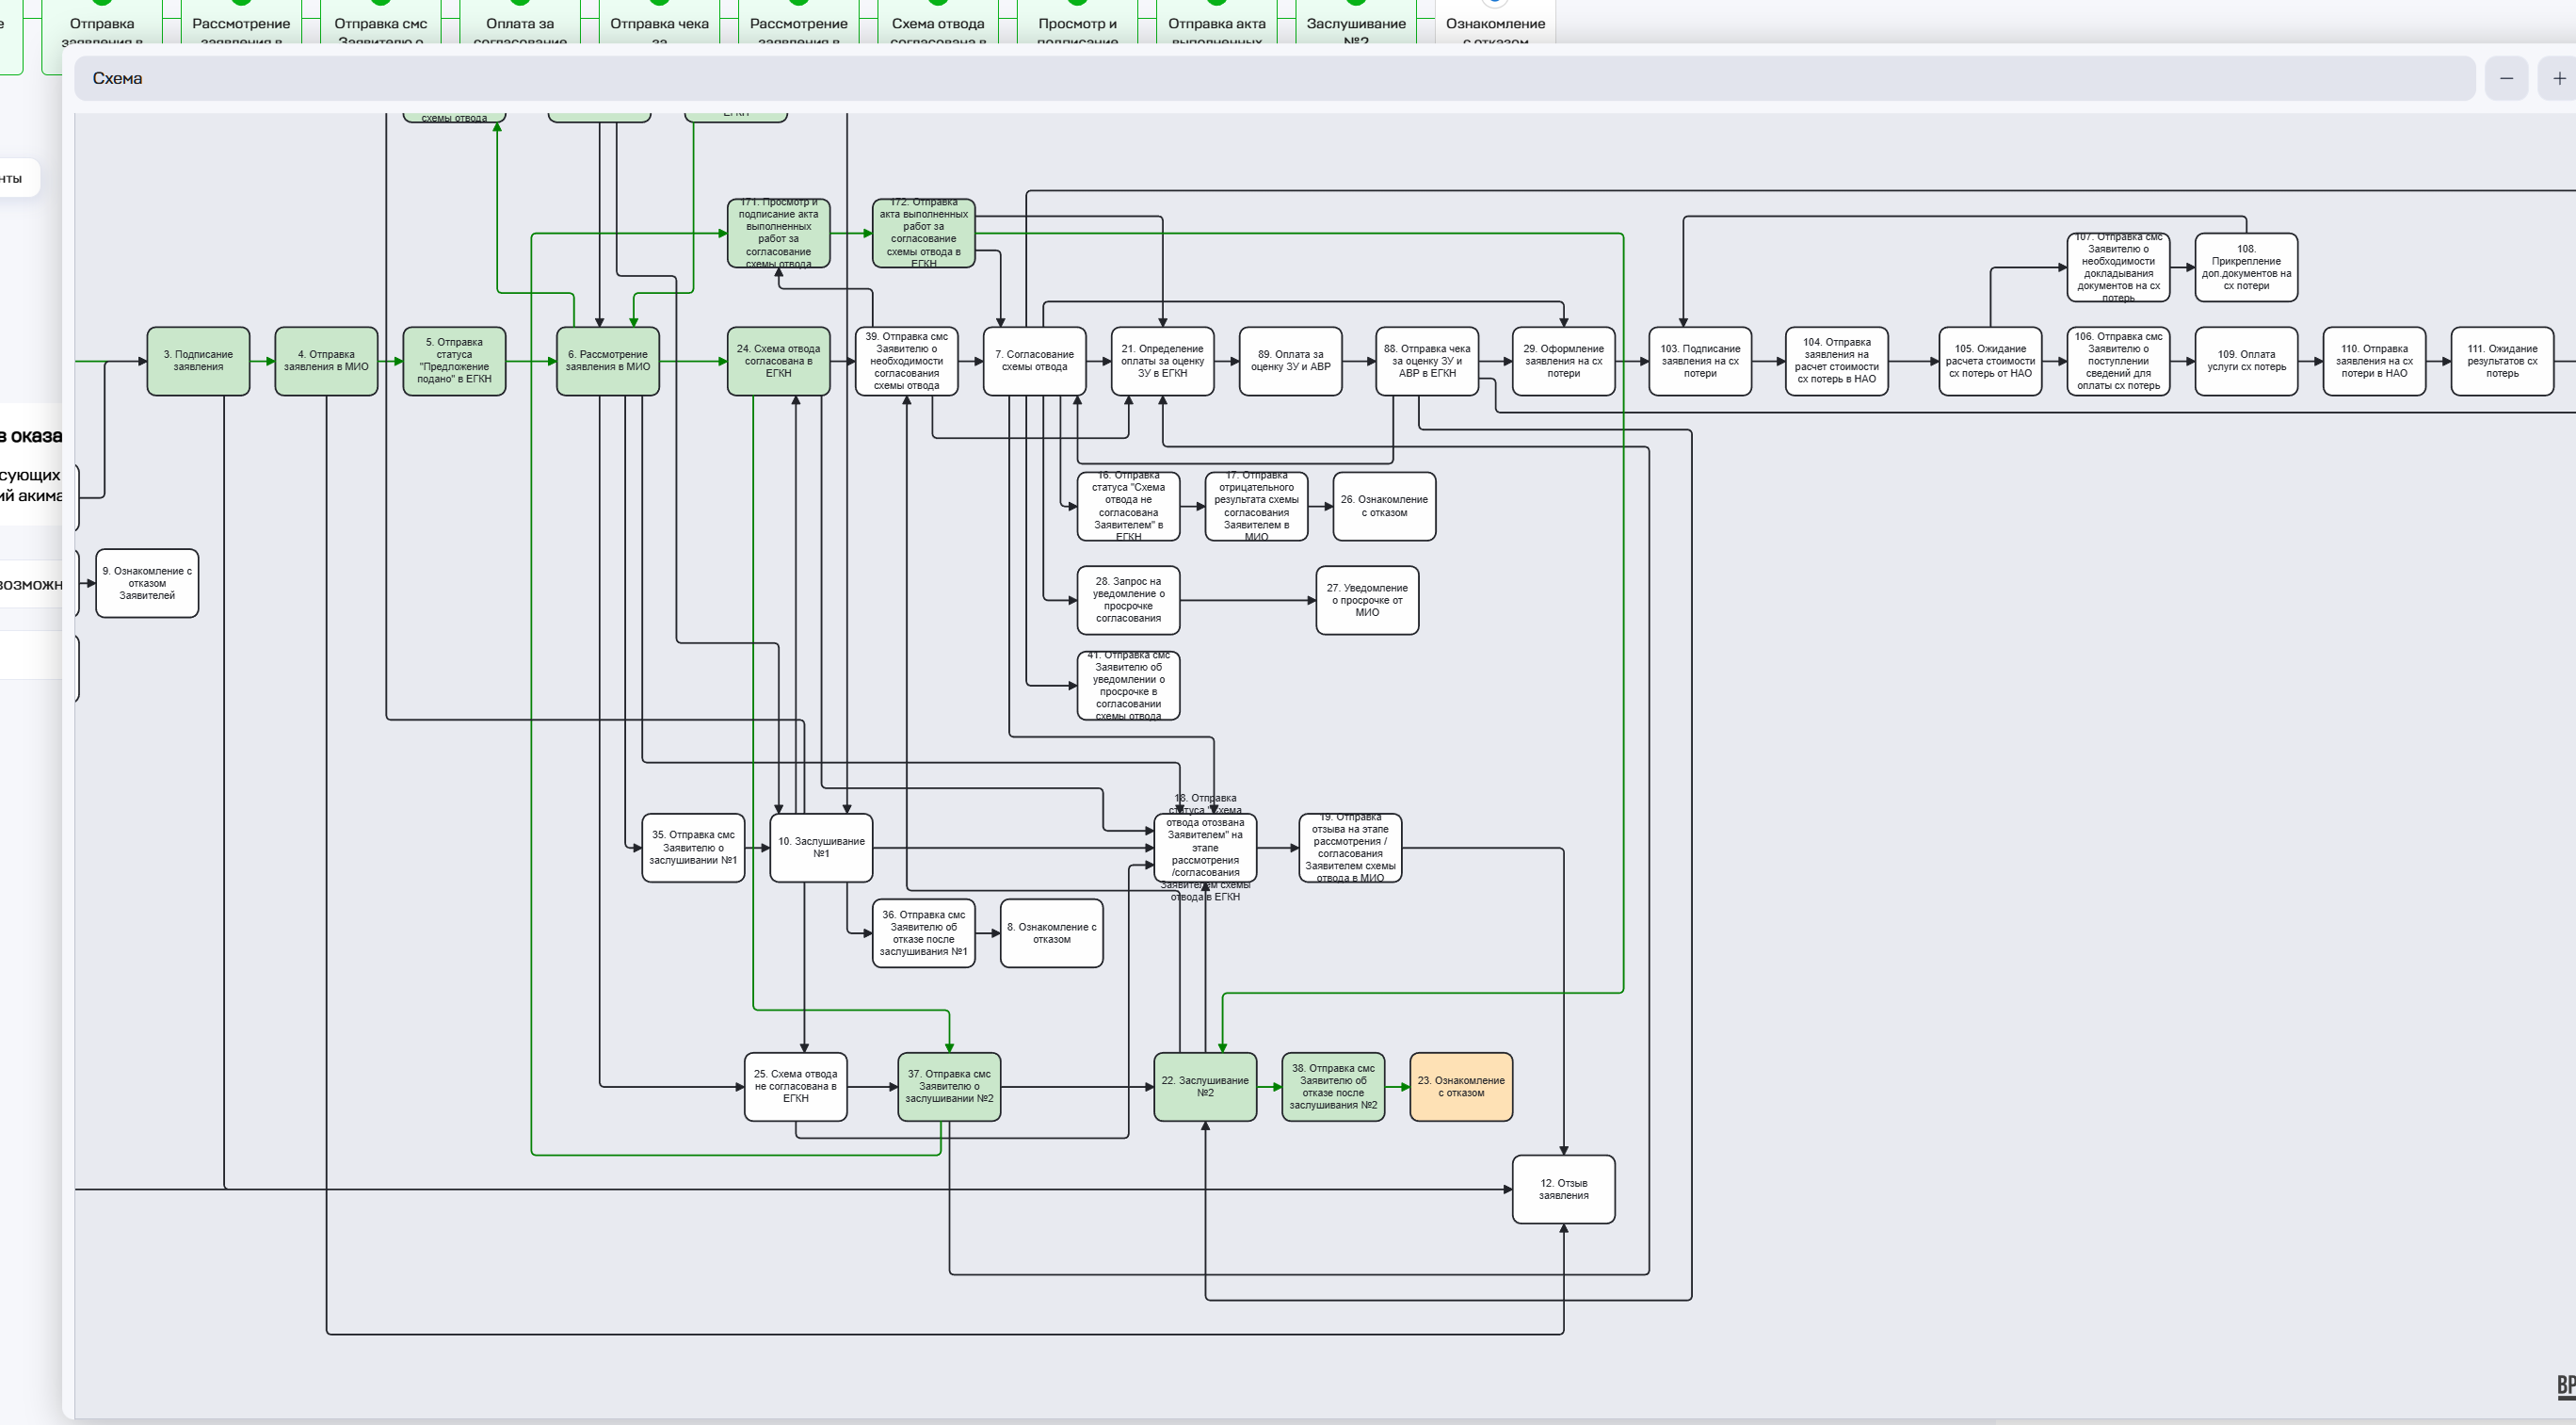Click node '9. Ознакомление с отказом Заявителей'
The width and height of the screenshot is (2576, 1425).
tap(147, 583)
